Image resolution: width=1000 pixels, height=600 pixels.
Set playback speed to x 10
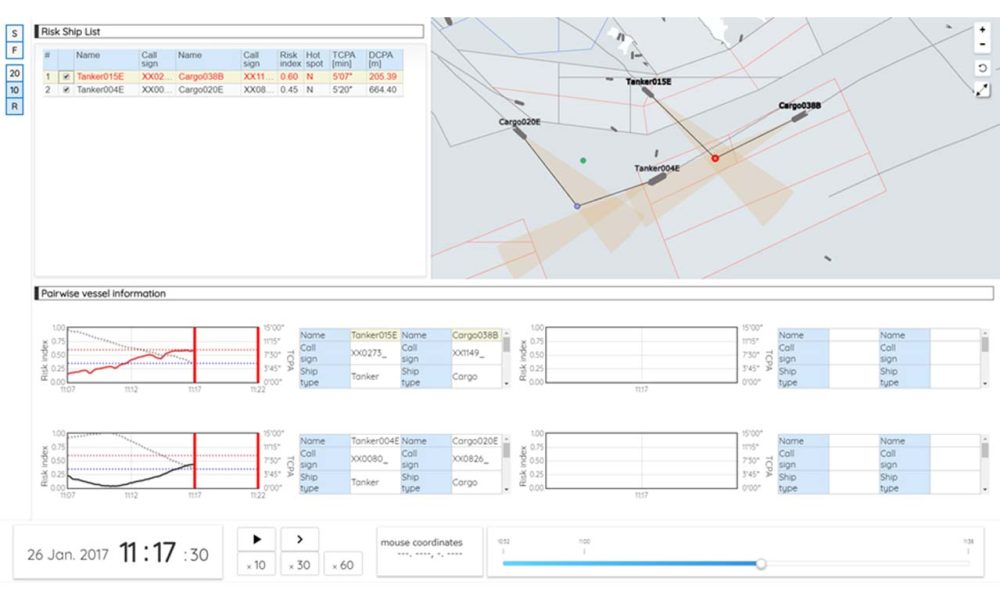pos(256,565)
